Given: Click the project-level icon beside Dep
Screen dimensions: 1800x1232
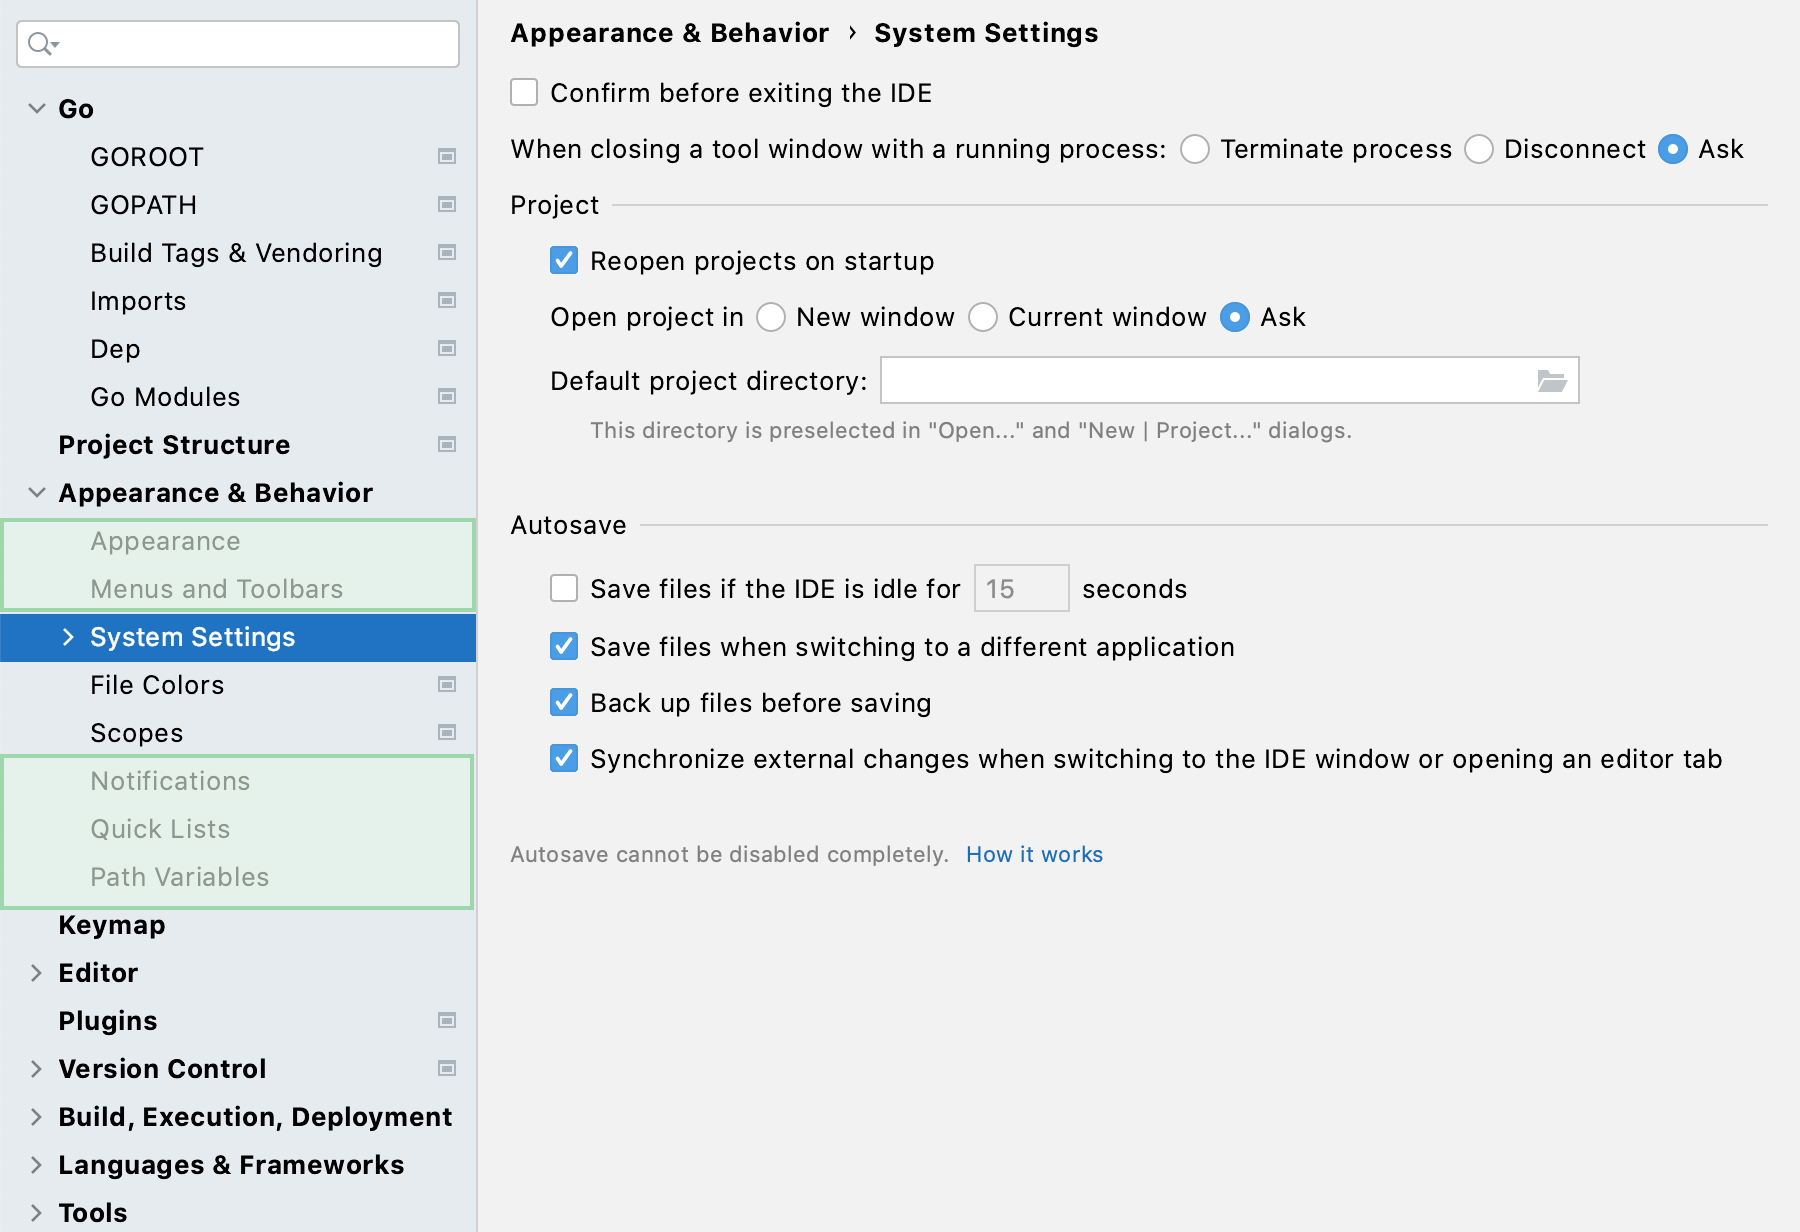Looking at the screenshot, I should click(447, 348).
